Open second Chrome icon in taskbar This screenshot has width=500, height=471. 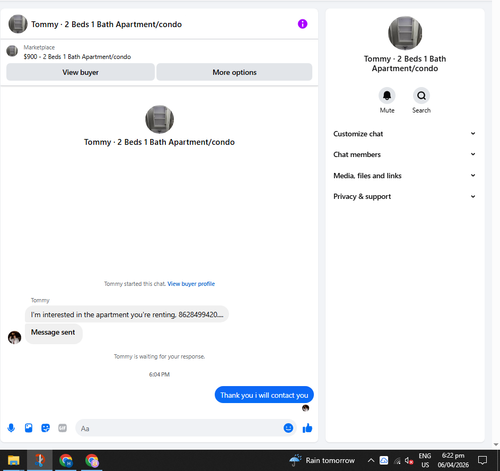click(x=92, y=460)
